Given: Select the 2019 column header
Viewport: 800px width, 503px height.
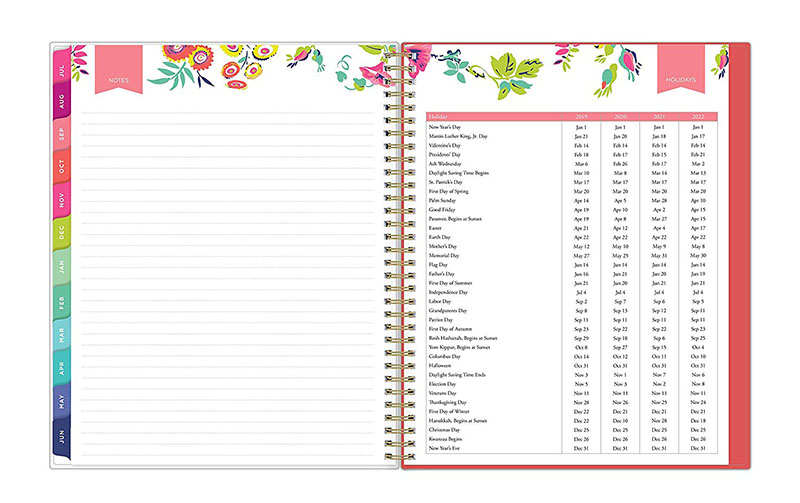Looking at the screenshot, I should 582,118.
